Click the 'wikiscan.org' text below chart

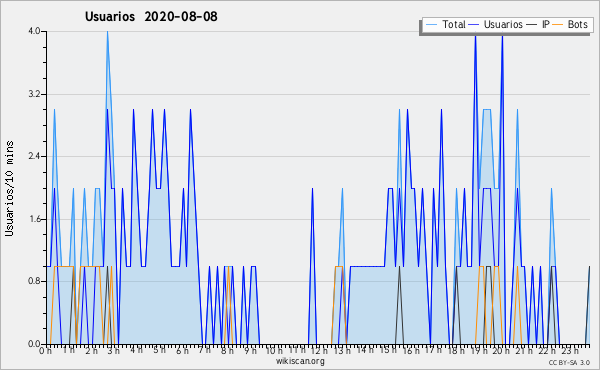pyautogui.click(x=300, y=361)
